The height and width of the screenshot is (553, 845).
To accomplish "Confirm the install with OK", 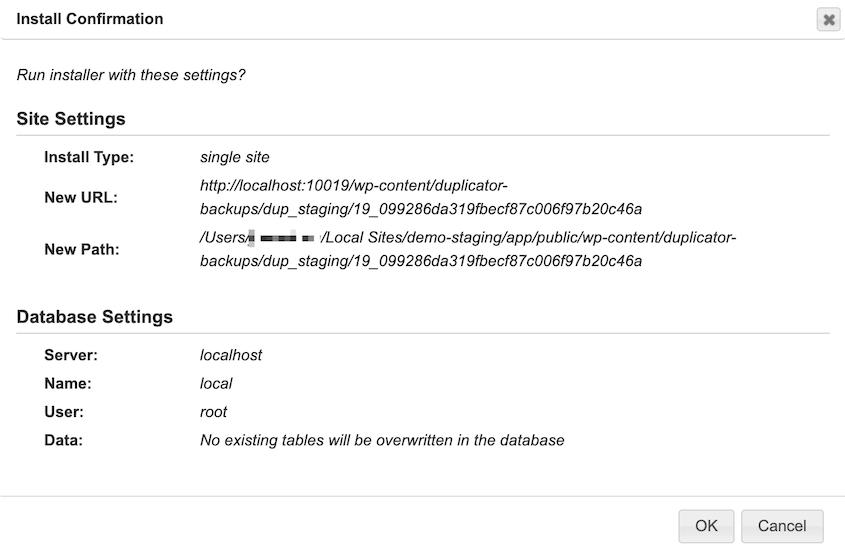I will click(706, 526).
